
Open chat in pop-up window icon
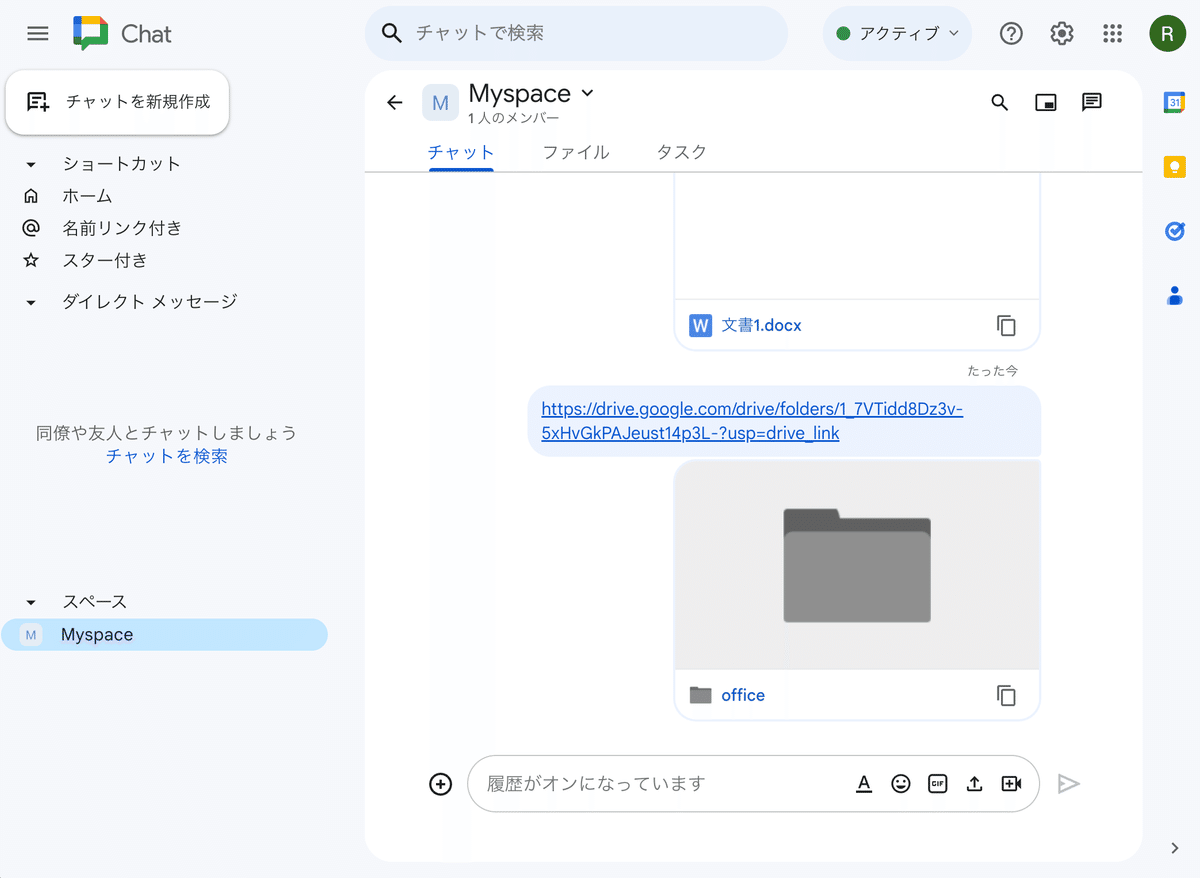click(x=1046, y=102)
